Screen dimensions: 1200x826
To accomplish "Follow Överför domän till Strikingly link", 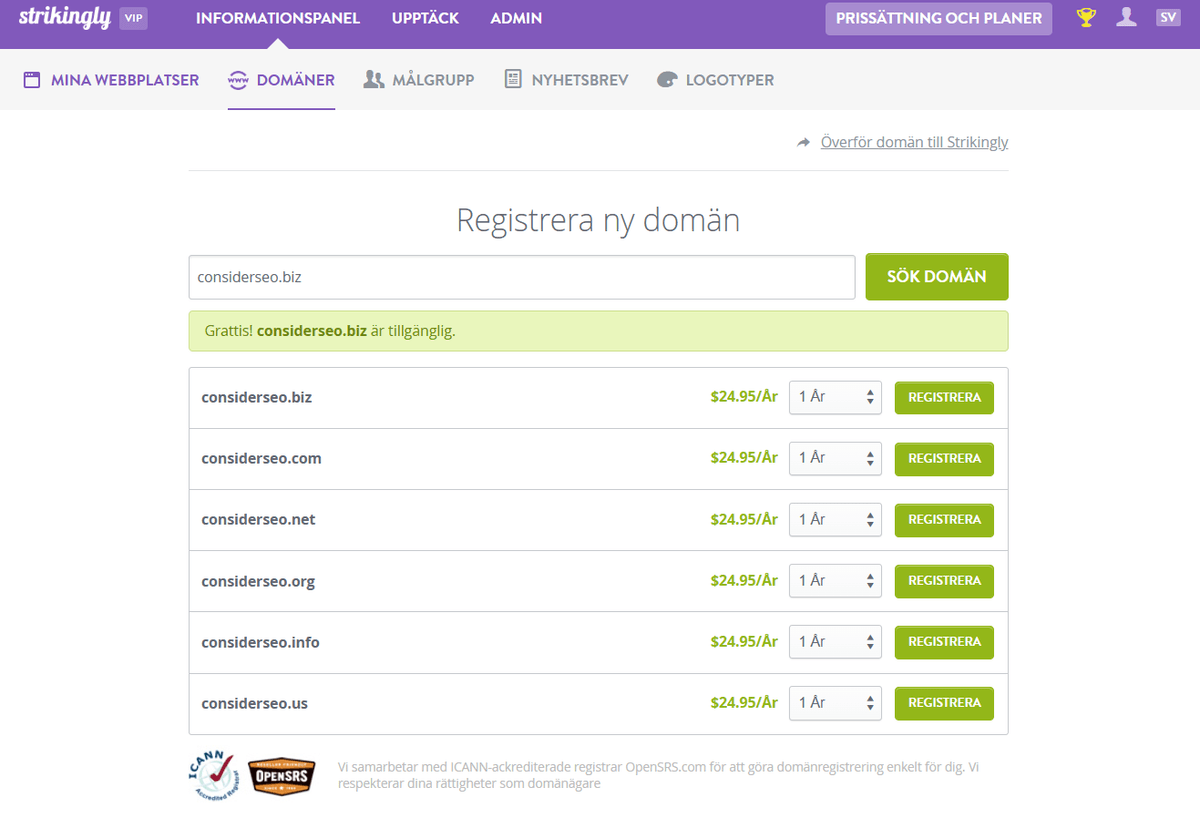I will tap(914, 142).
